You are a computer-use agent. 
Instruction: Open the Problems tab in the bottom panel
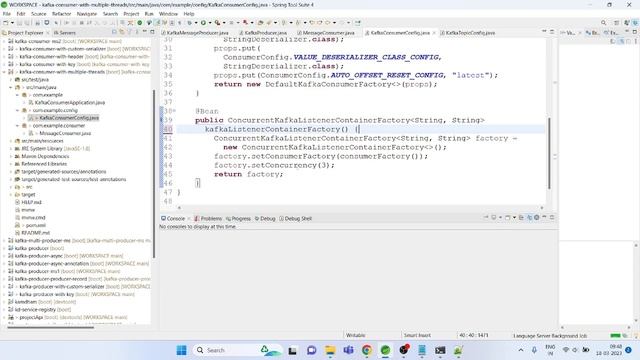point(208,219)
